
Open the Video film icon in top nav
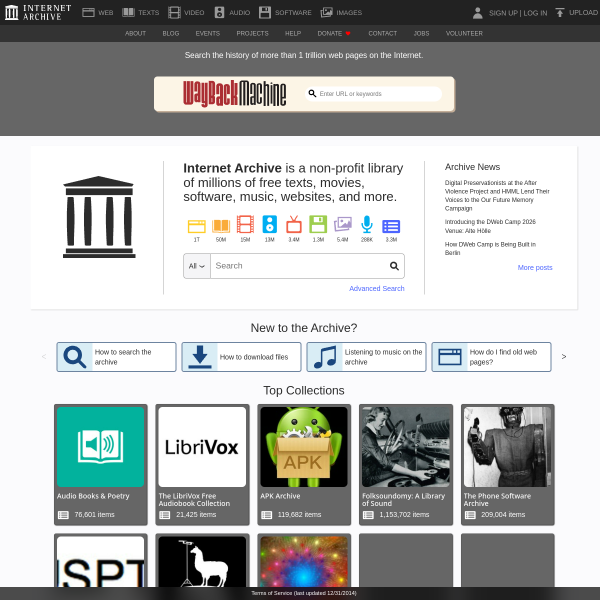tap(174, 13)
